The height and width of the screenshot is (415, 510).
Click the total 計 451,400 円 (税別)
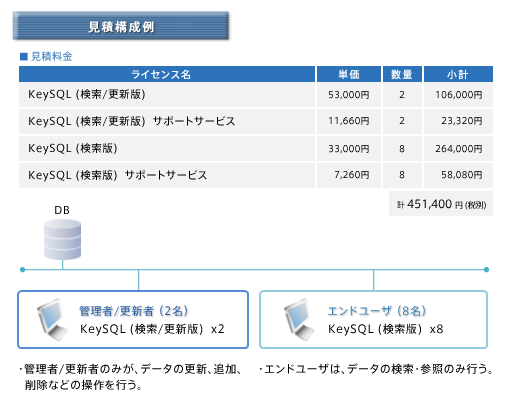441,204
